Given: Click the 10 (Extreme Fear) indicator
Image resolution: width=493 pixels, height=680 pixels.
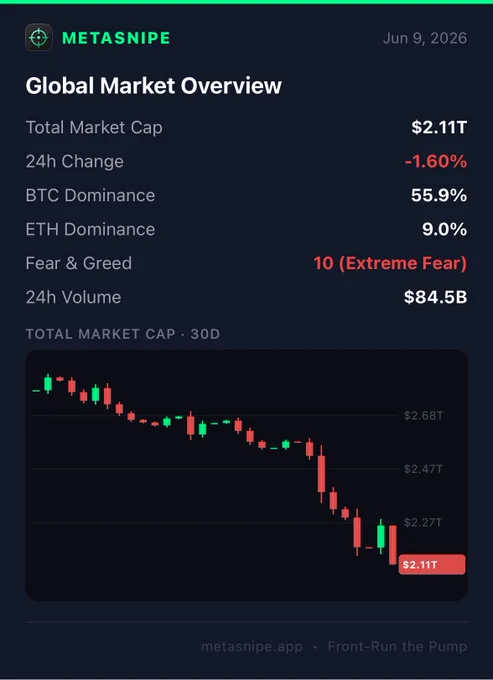Looking at the screenshot, I should tap(390, 263).
